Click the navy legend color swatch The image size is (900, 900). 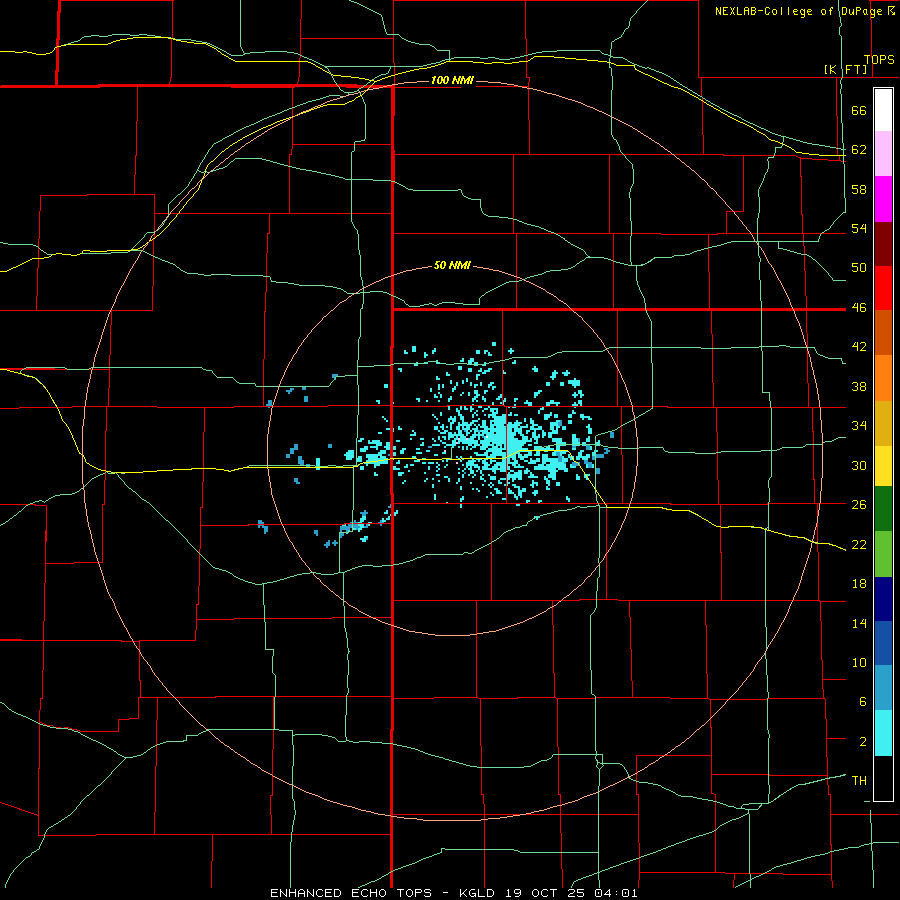point(883,599)
